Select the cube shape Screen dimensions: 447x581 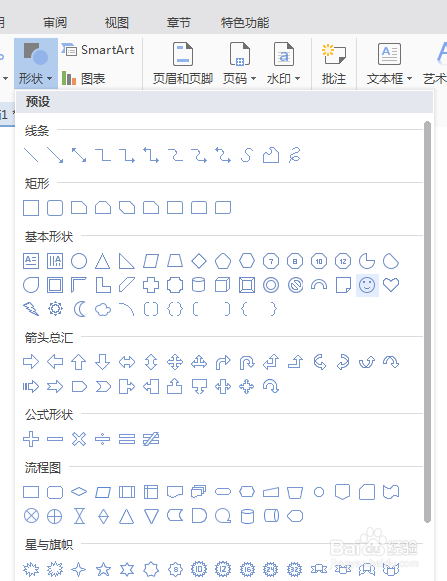[223, 285]
